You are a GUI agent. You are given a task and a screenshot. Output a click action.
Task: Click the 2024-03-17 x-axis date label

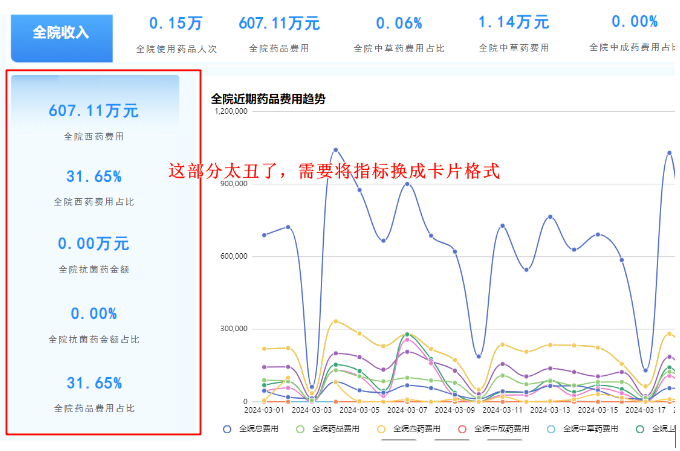[646, 410]
